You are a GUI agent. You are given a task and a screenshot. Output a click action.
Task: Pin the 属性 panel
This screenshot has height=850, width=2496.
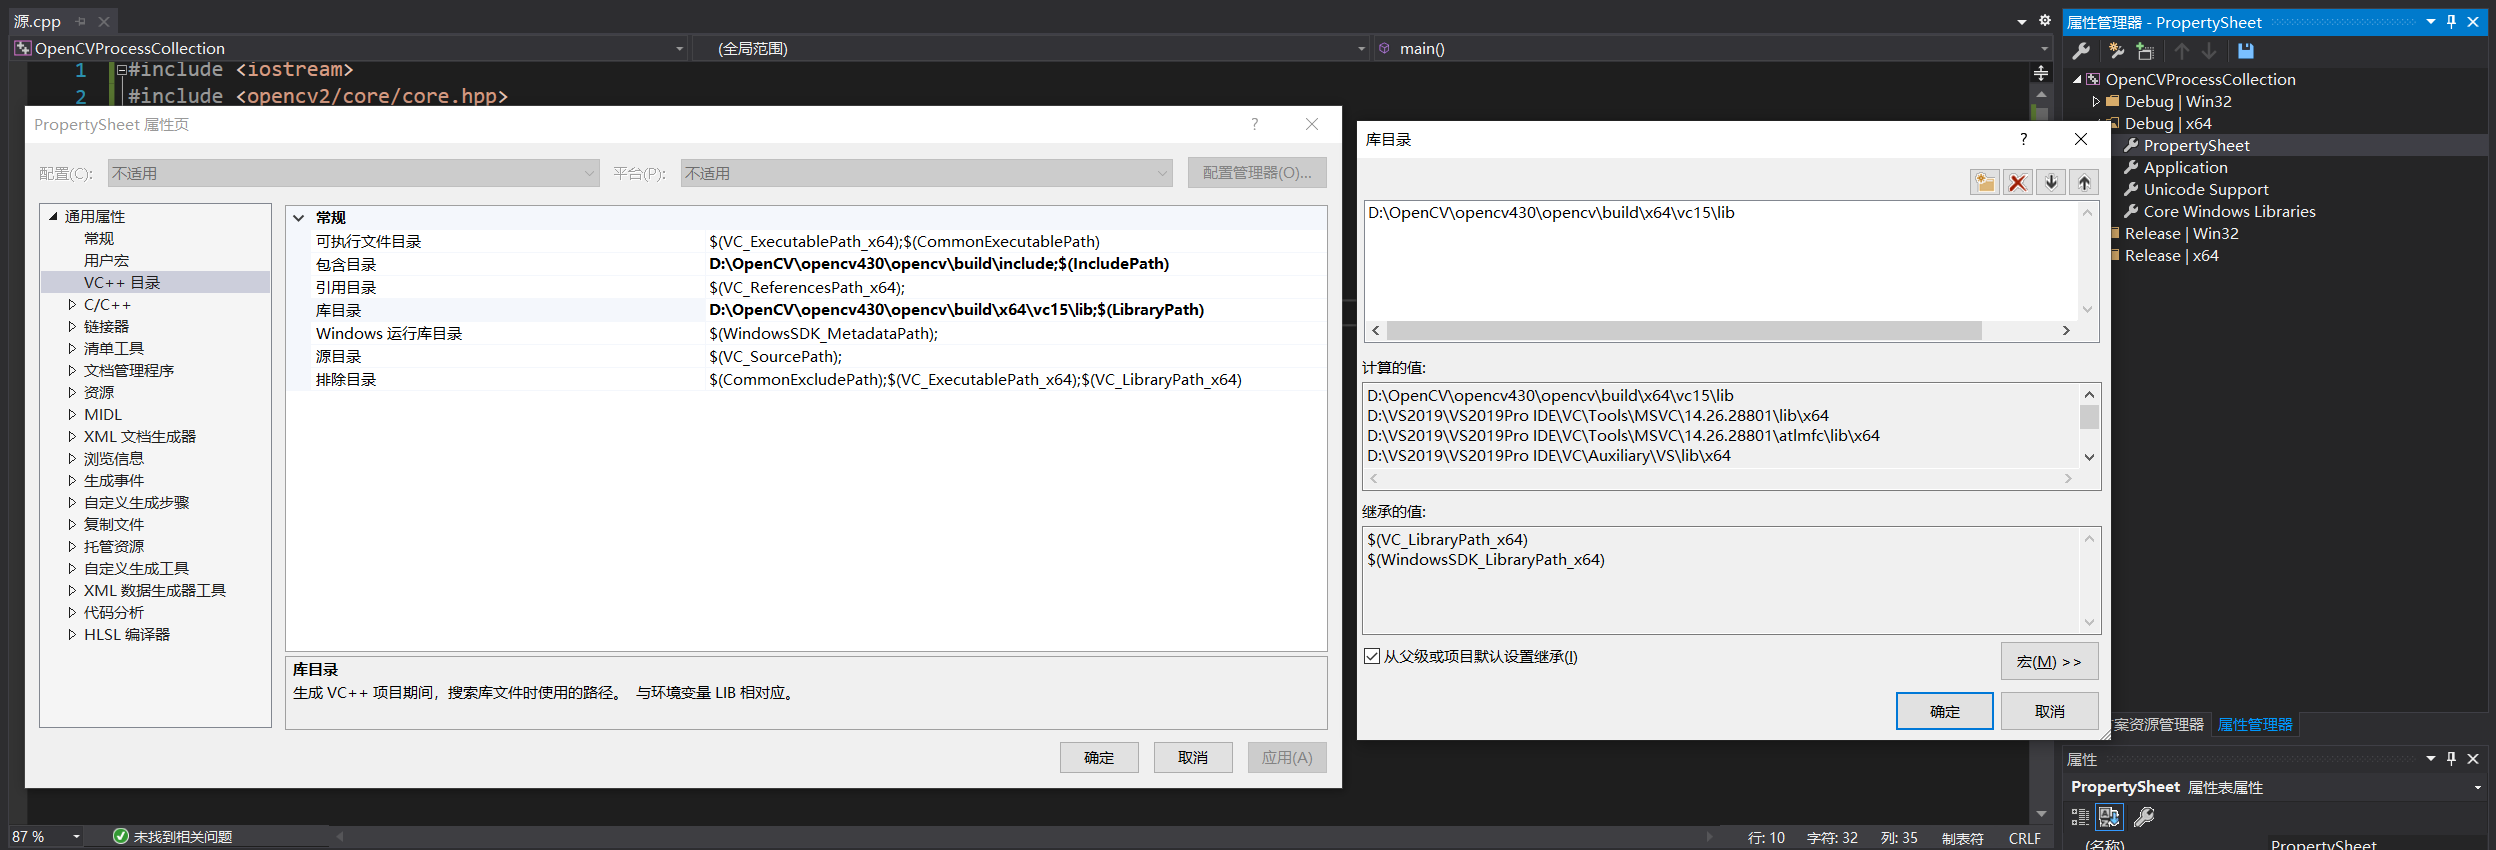[2451, 759]
